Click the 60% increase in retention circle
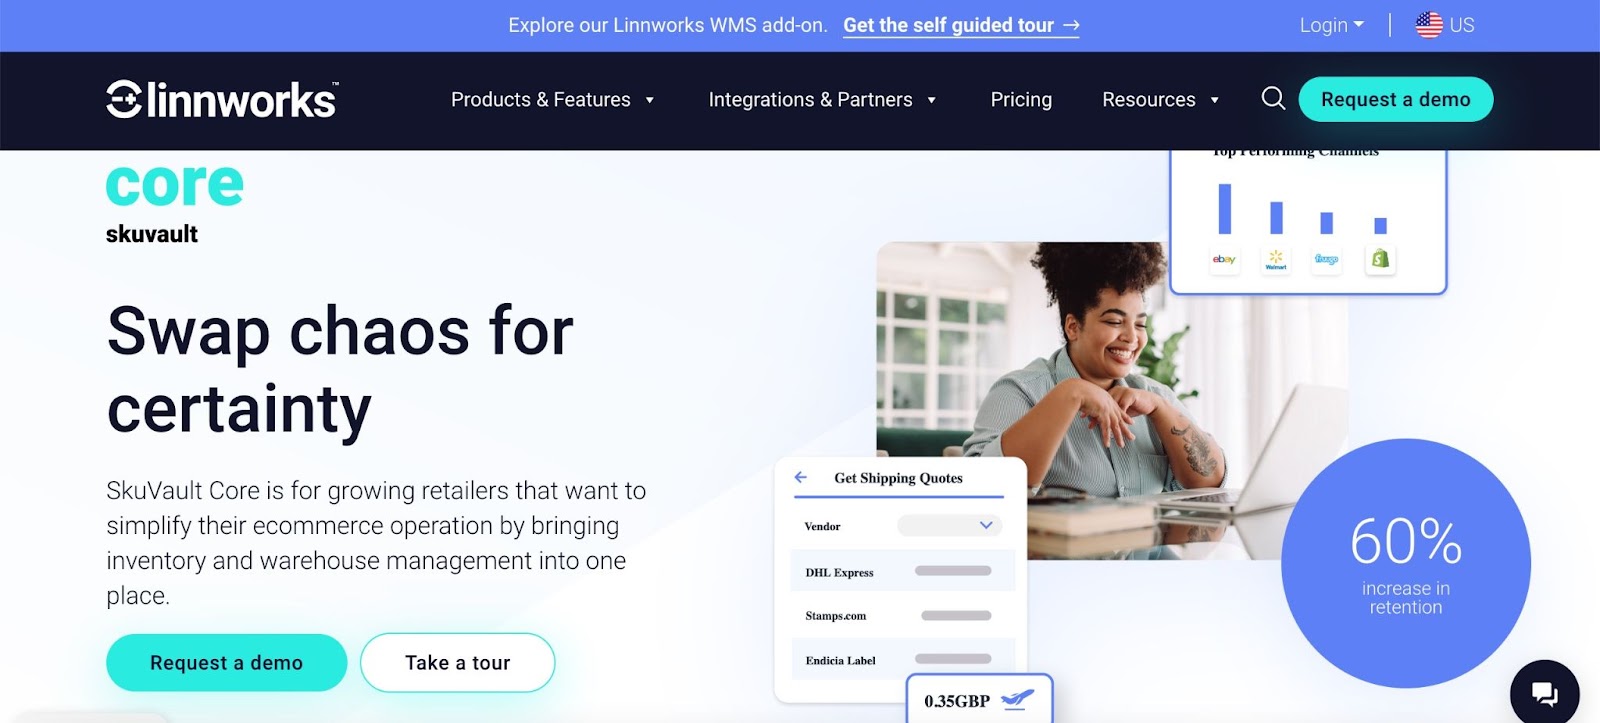Image resolution: width=1600 pixels, height=723 pixels. click(x=1405, y=563)
